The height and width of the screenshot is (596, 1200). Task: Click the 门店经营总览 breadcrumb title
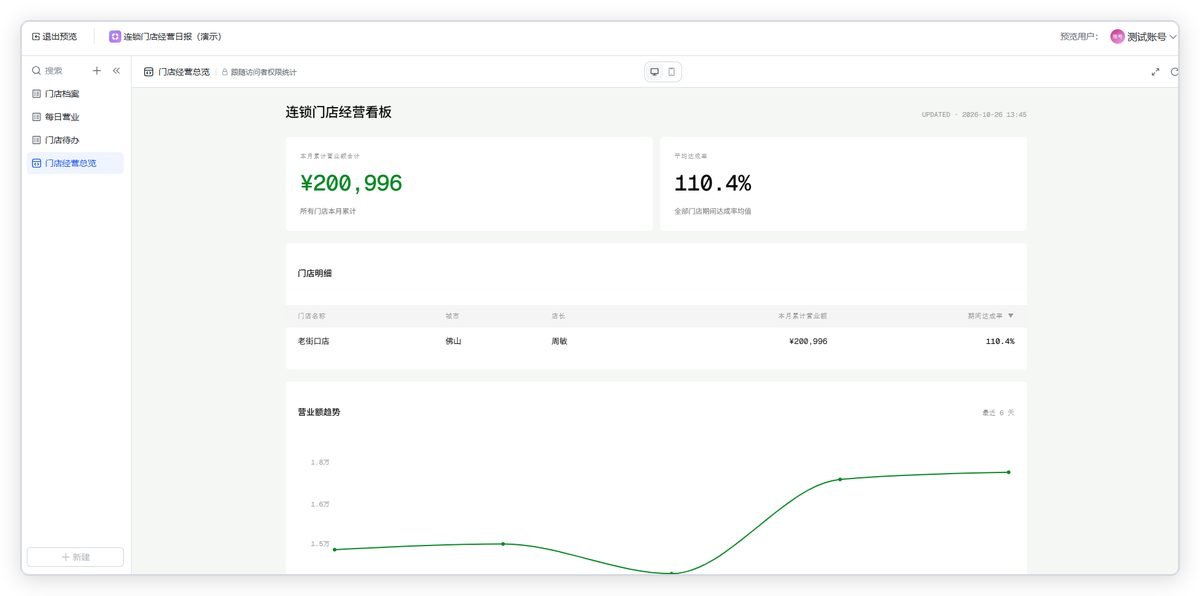(x=184, y=72)
